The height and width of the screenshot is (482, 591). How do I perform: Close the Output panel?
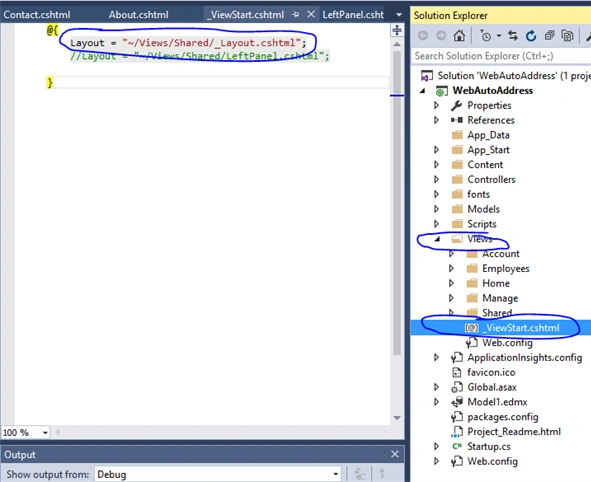coord(395,454)
